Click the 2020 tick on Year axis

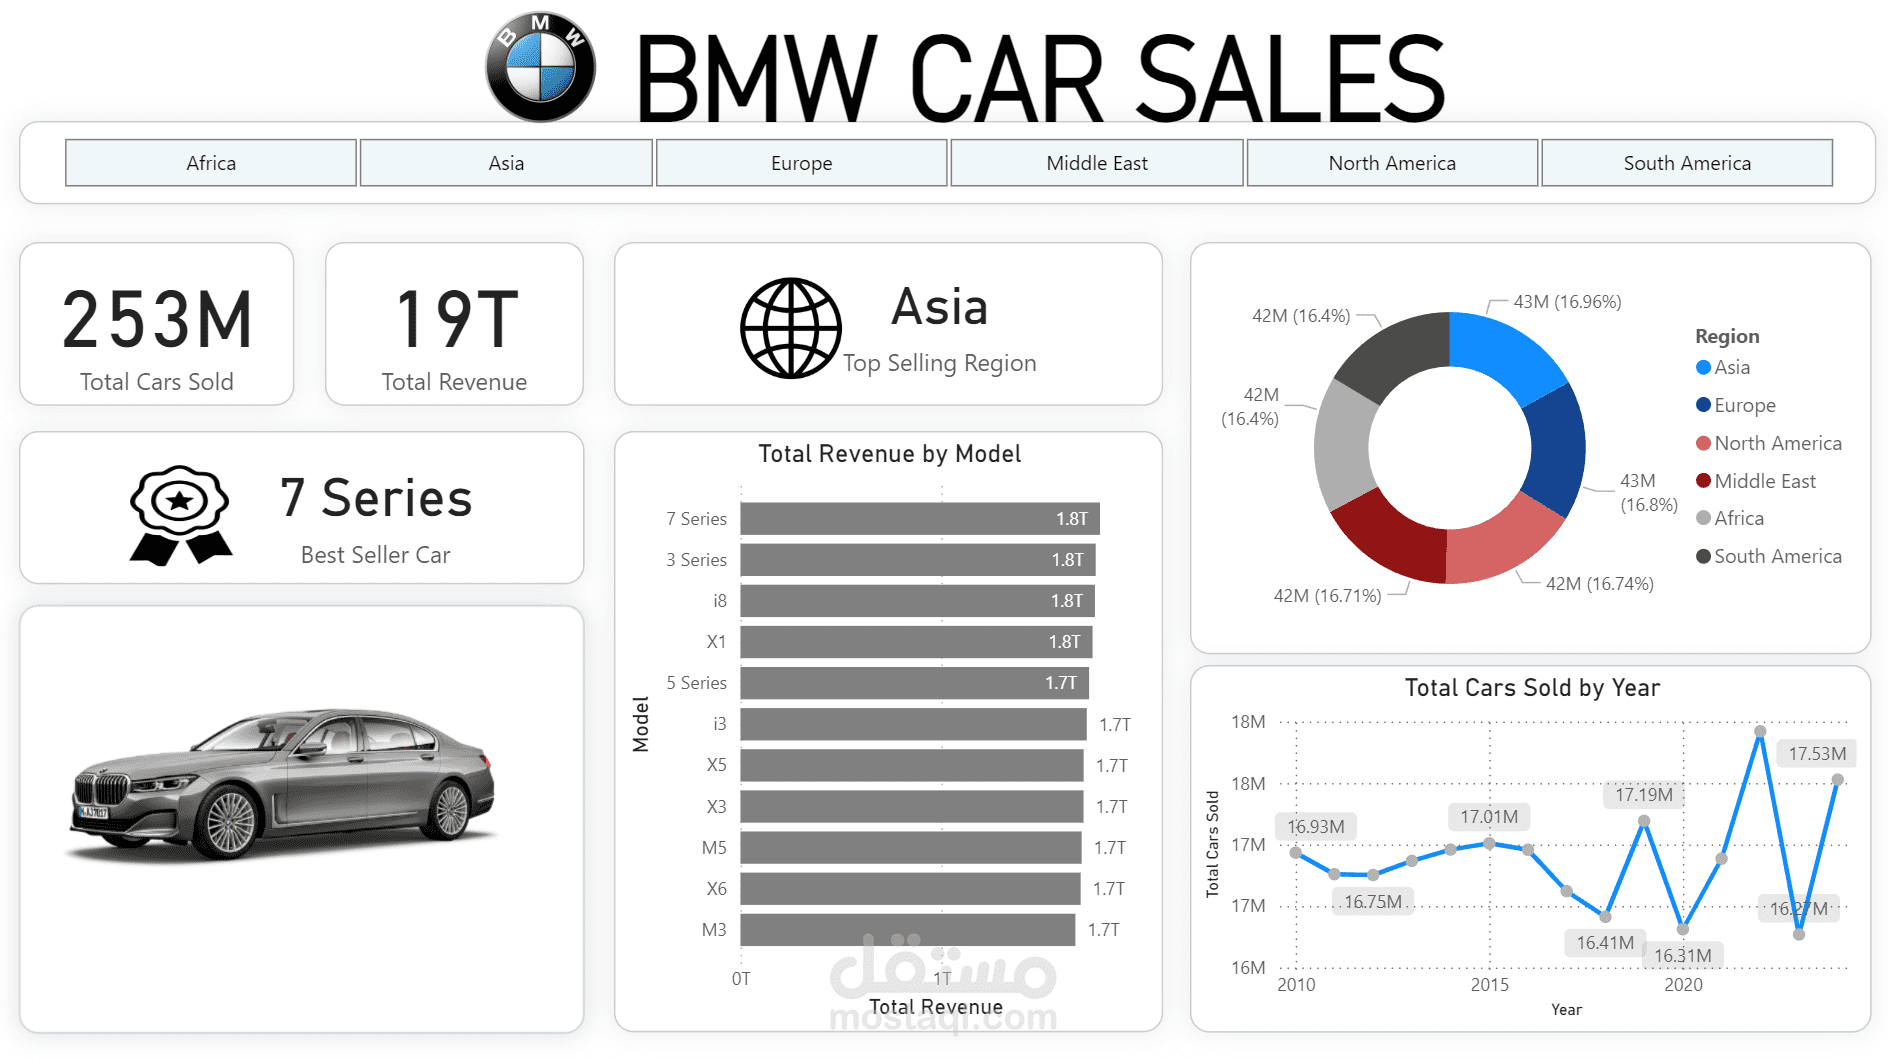(x=1683, y=985)
